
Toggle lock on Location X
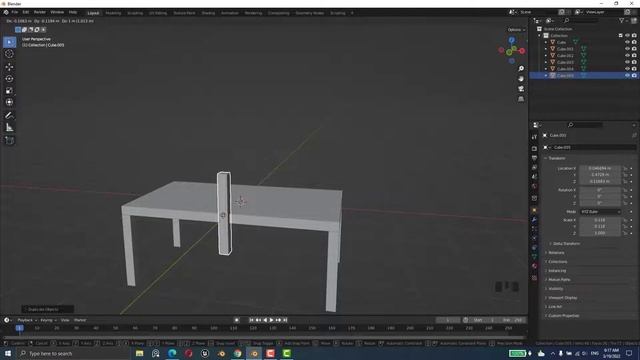(x=625, y=168)
